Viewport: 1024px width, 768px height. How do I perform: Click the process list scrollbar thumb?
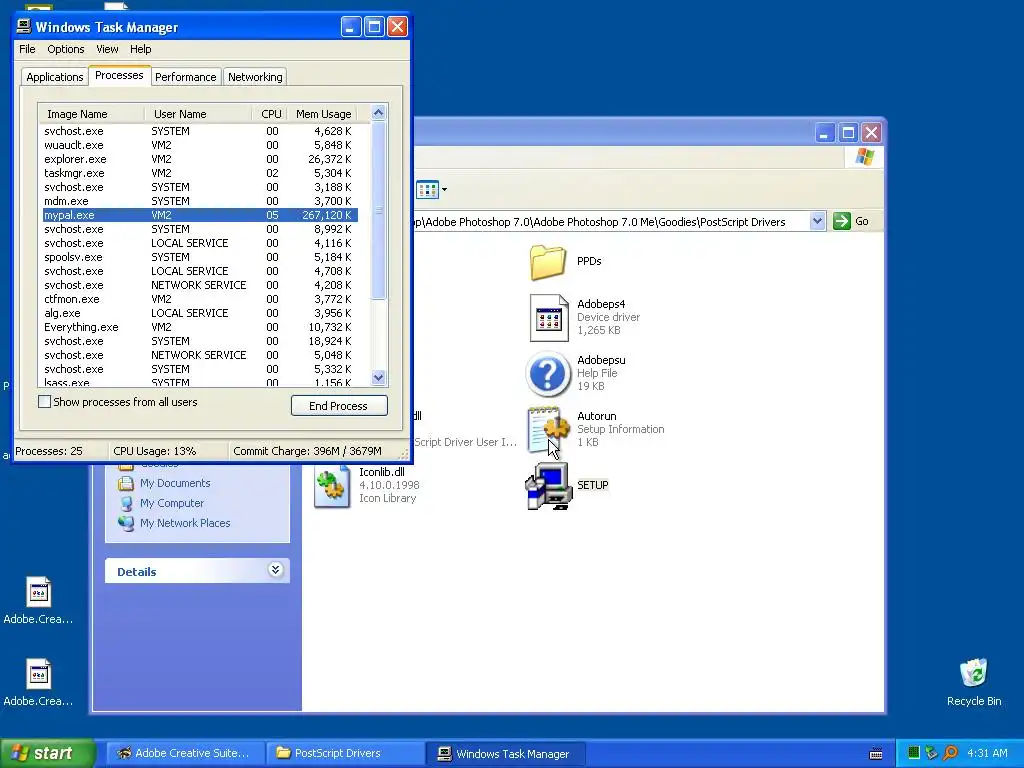(378, 210)
